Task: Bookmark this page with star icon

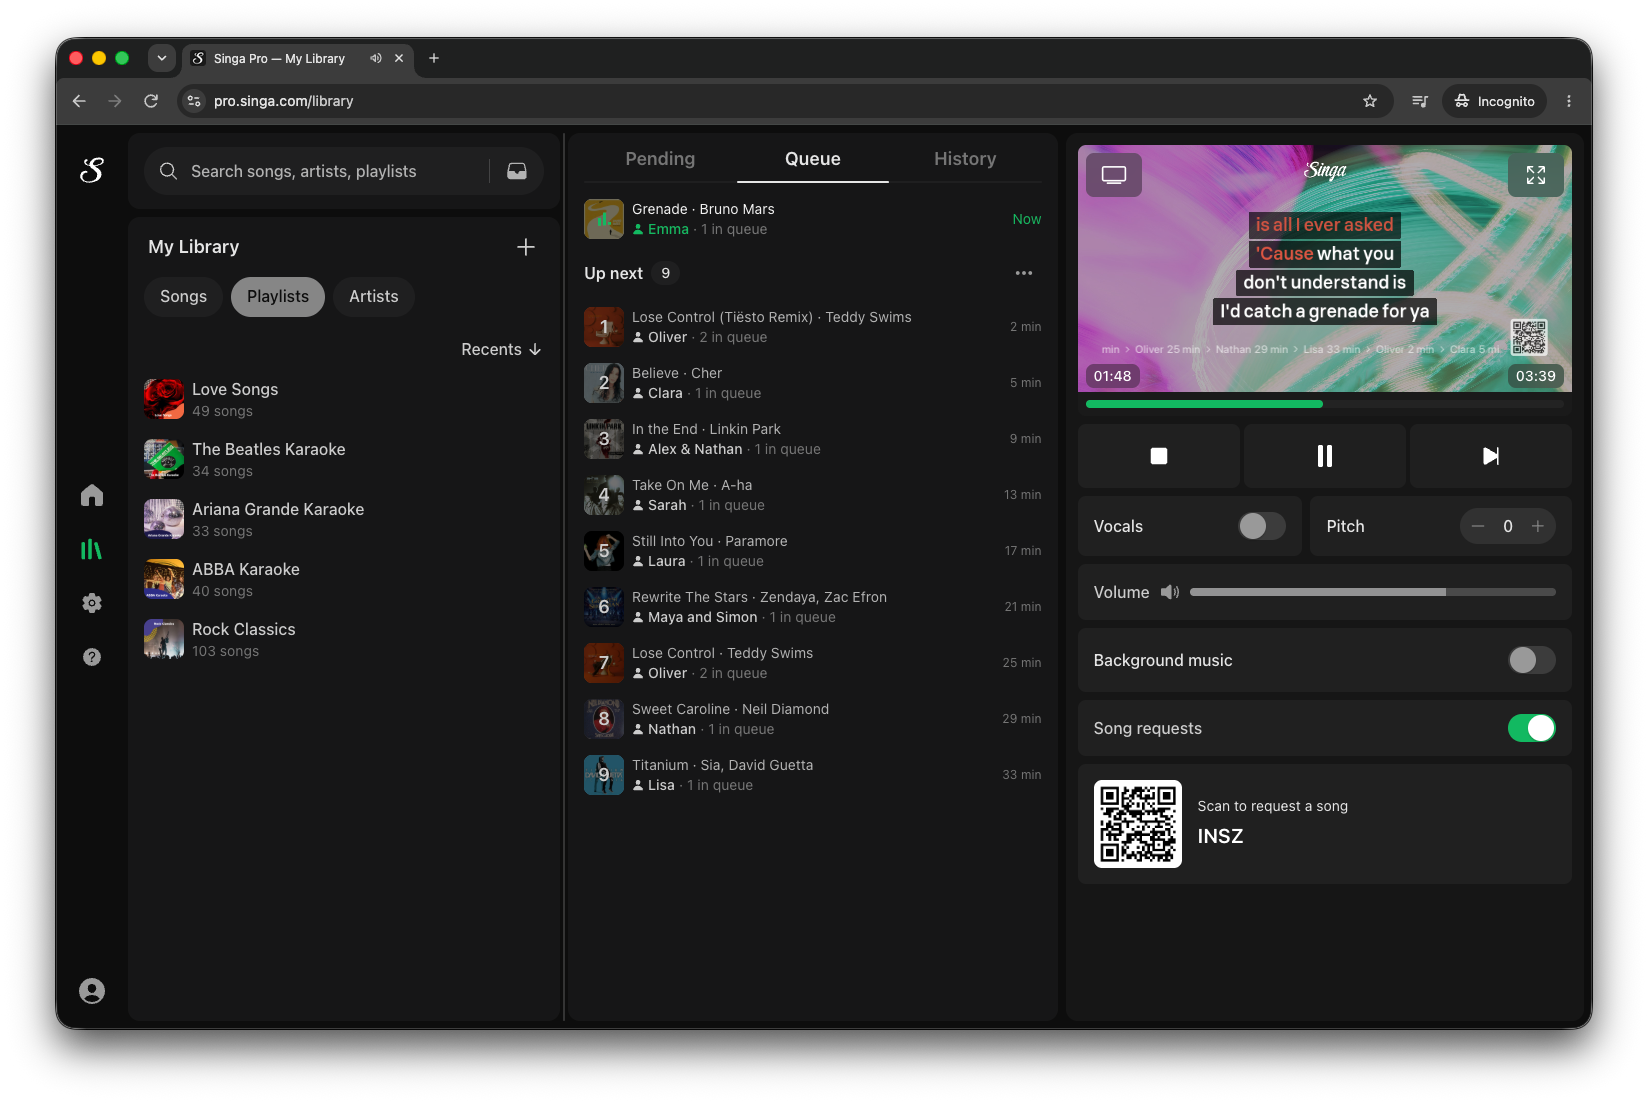Action: 1370,101
